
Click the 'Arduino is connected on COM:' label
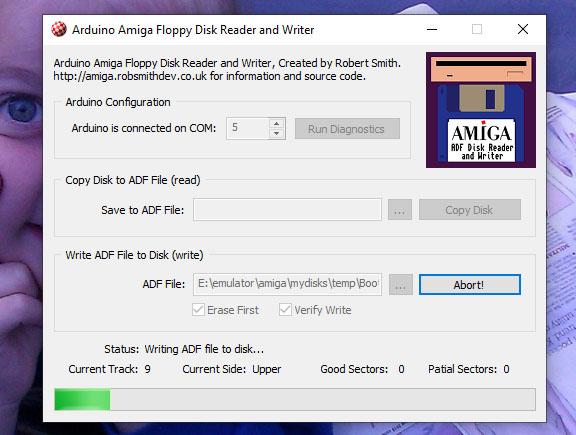[x=144, y=128]
